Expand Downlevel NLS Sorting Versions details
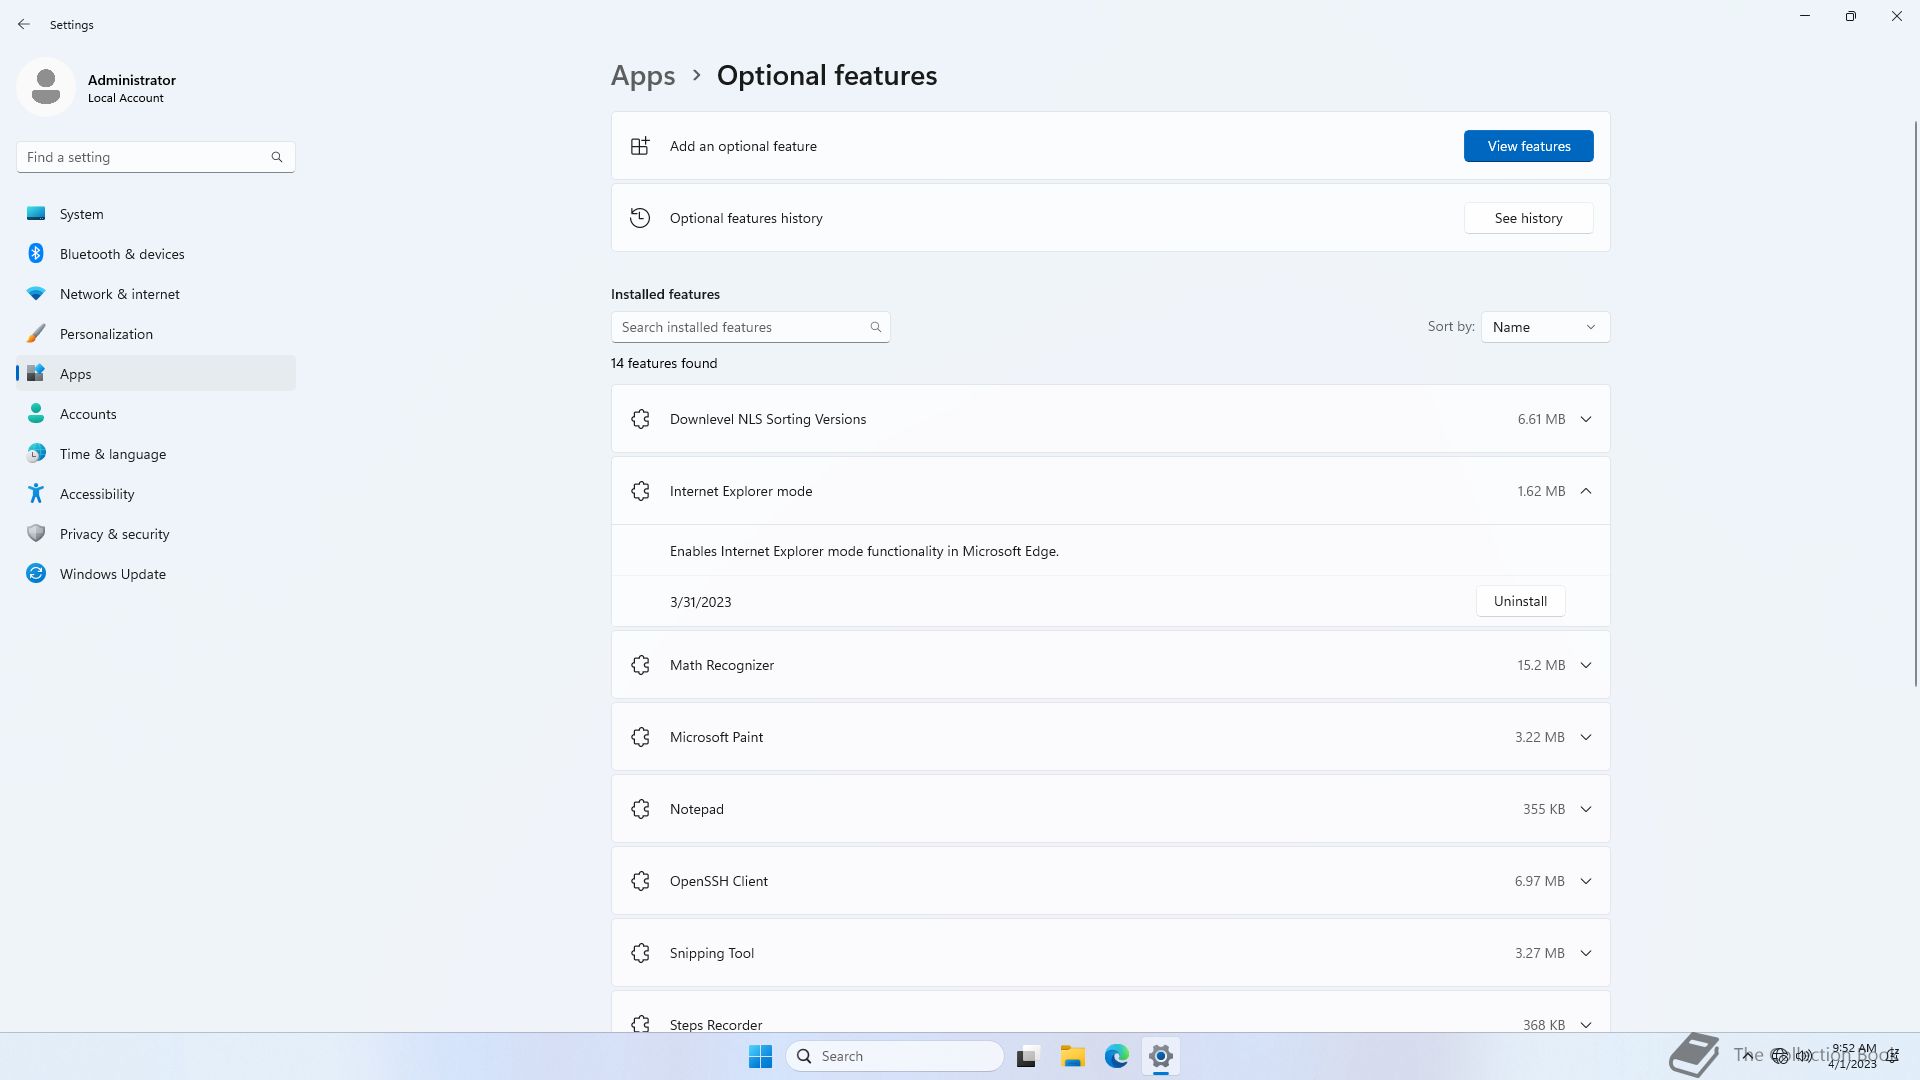This screenshot has height=1080, width=1920. pos(1585,419)
